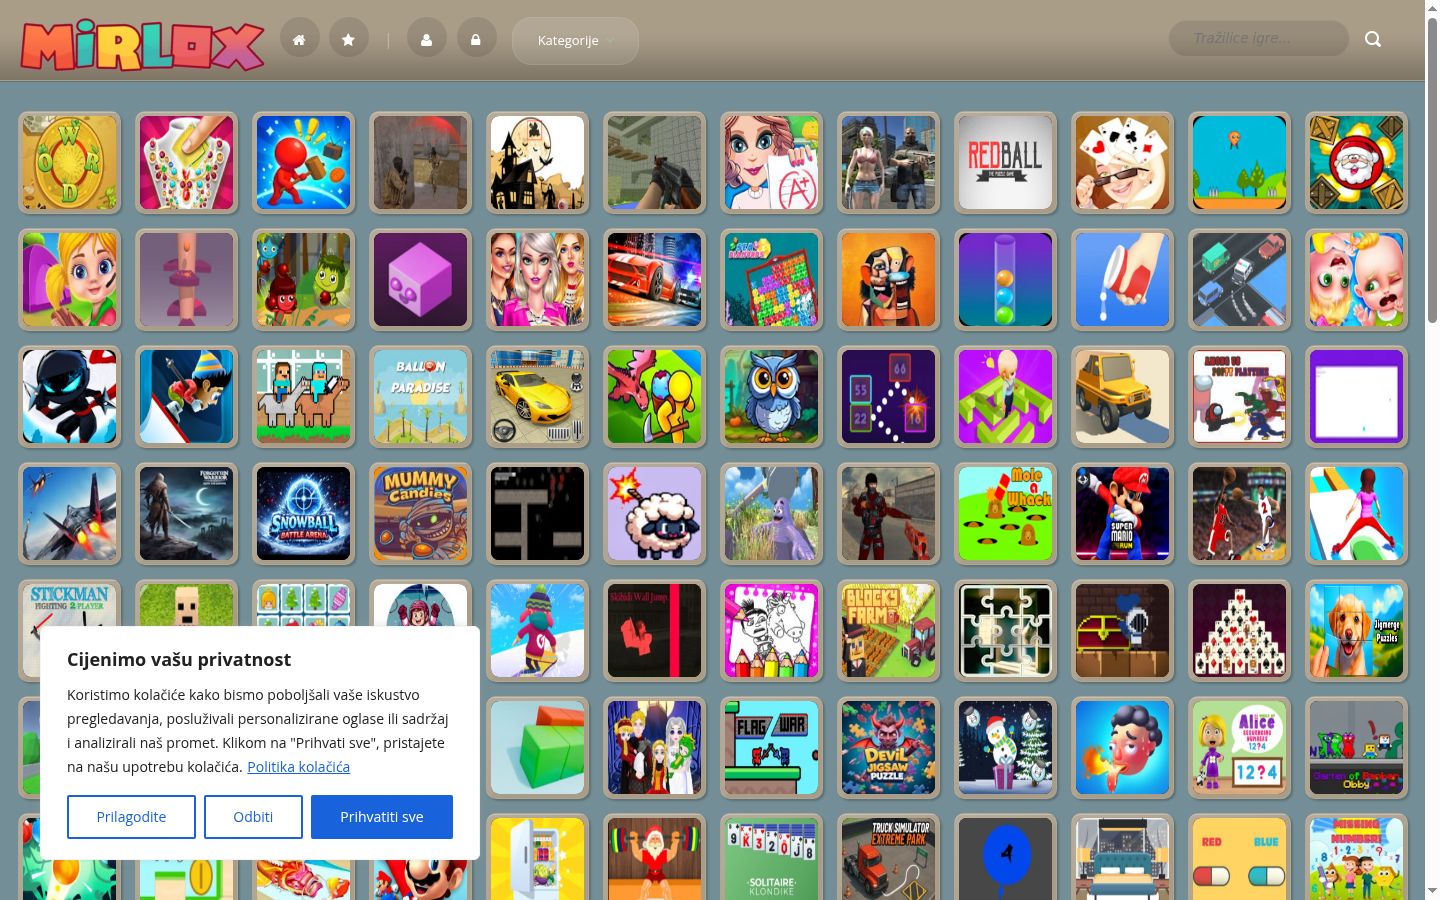Open the Skibidi Wall Jump game

654,630
